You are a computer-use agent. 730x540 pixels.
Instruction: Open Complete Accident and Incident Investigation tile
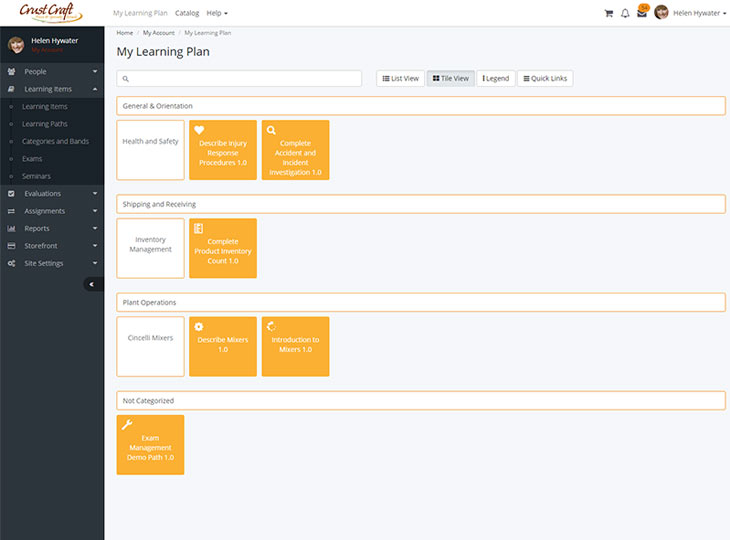pyautogui.click(x=295, y=150)
